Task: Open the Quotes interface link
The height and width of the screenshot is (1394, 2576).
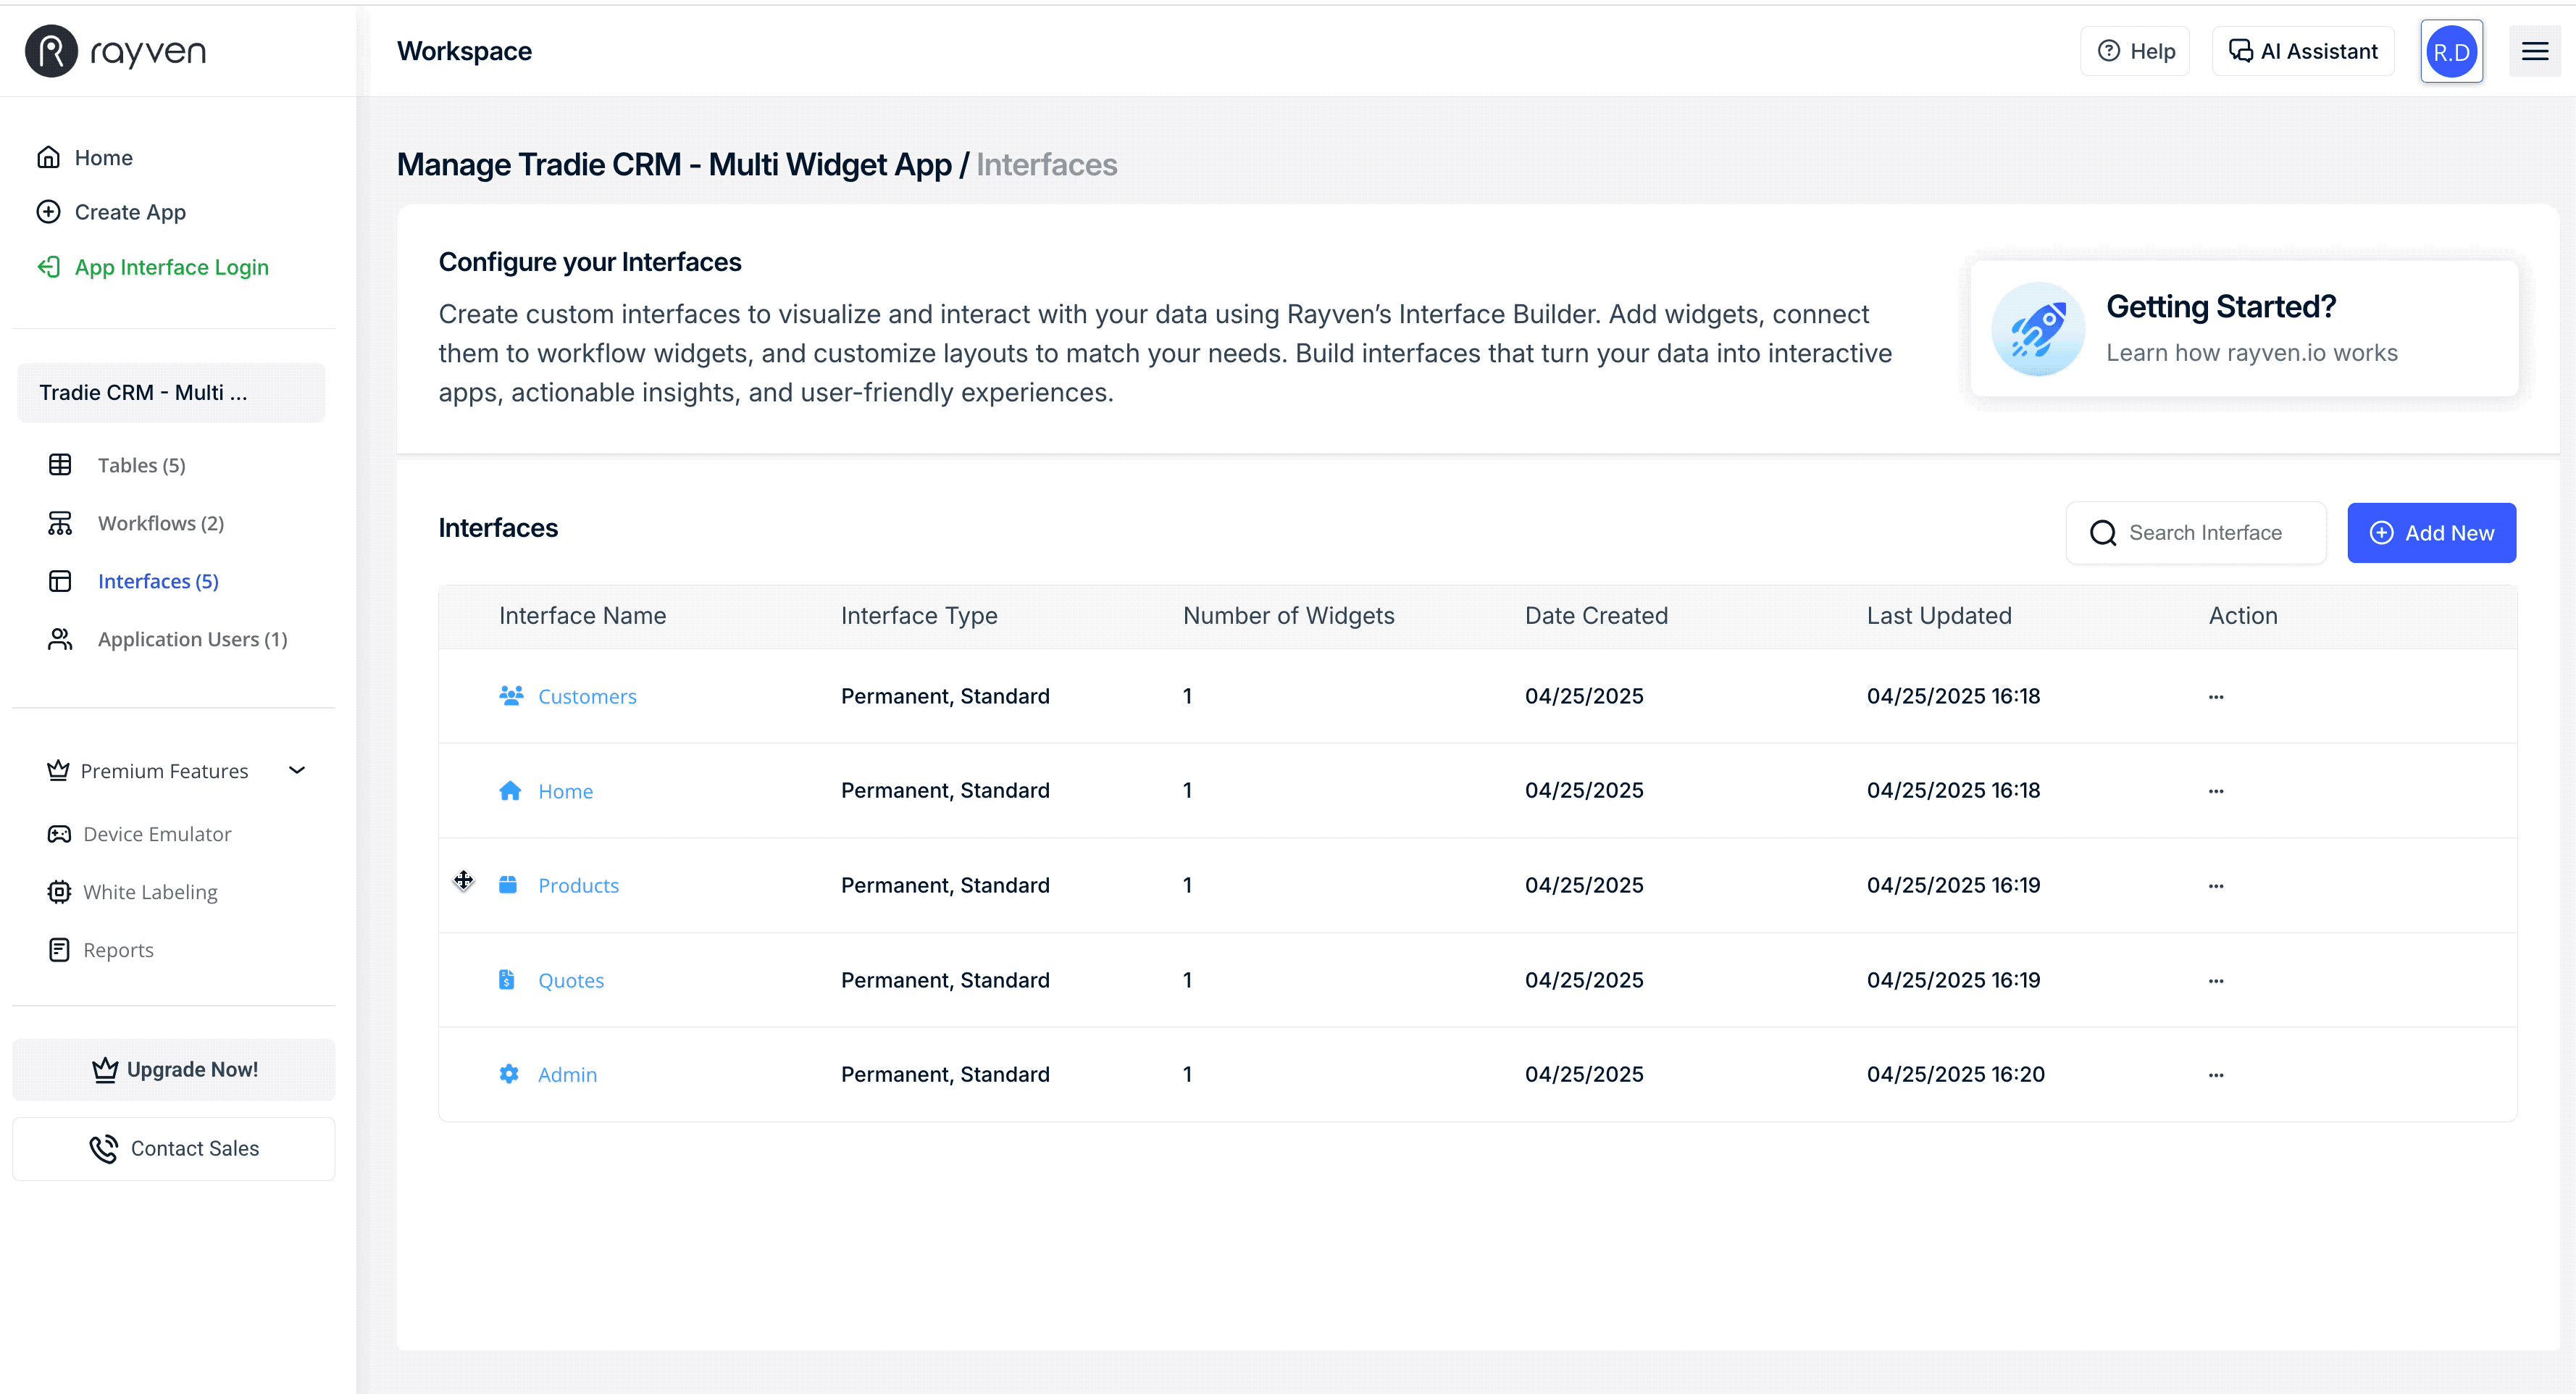Action: point(570,980)
